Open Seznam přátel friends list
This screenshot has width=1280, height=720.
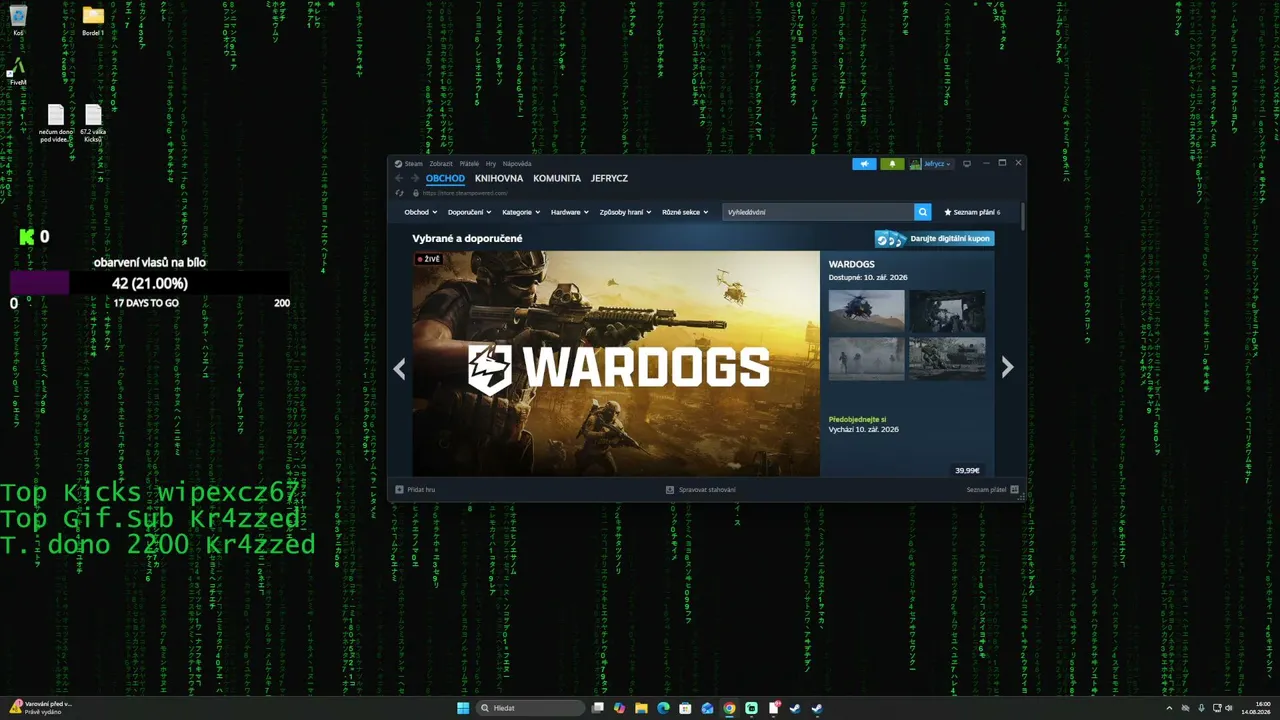[992, 490]
